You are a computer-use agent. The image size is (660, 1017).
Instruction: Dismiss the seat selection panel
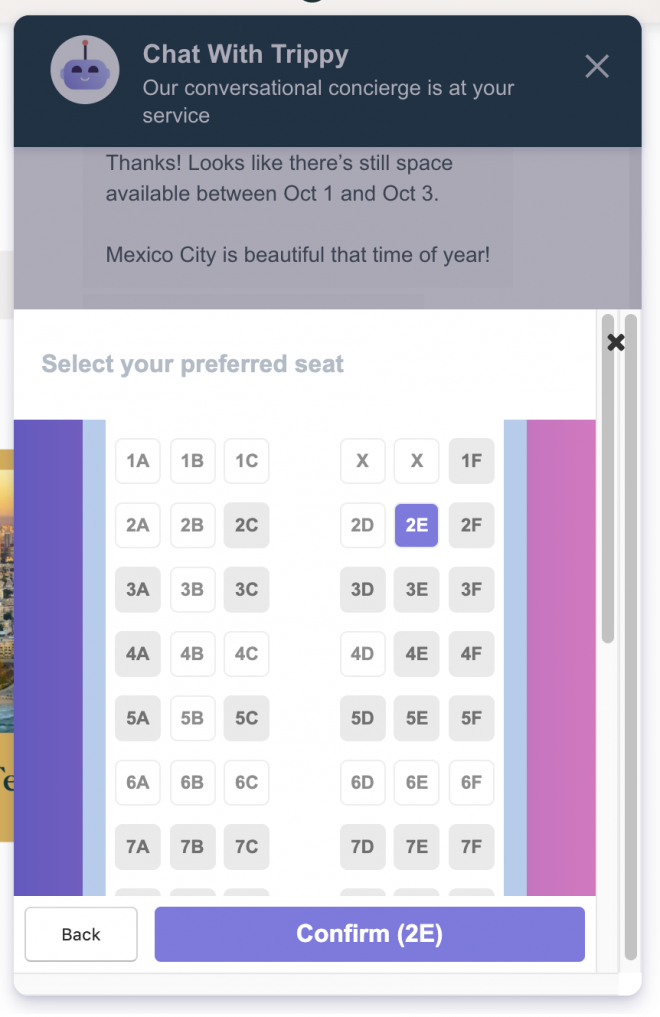click(615, 342)
